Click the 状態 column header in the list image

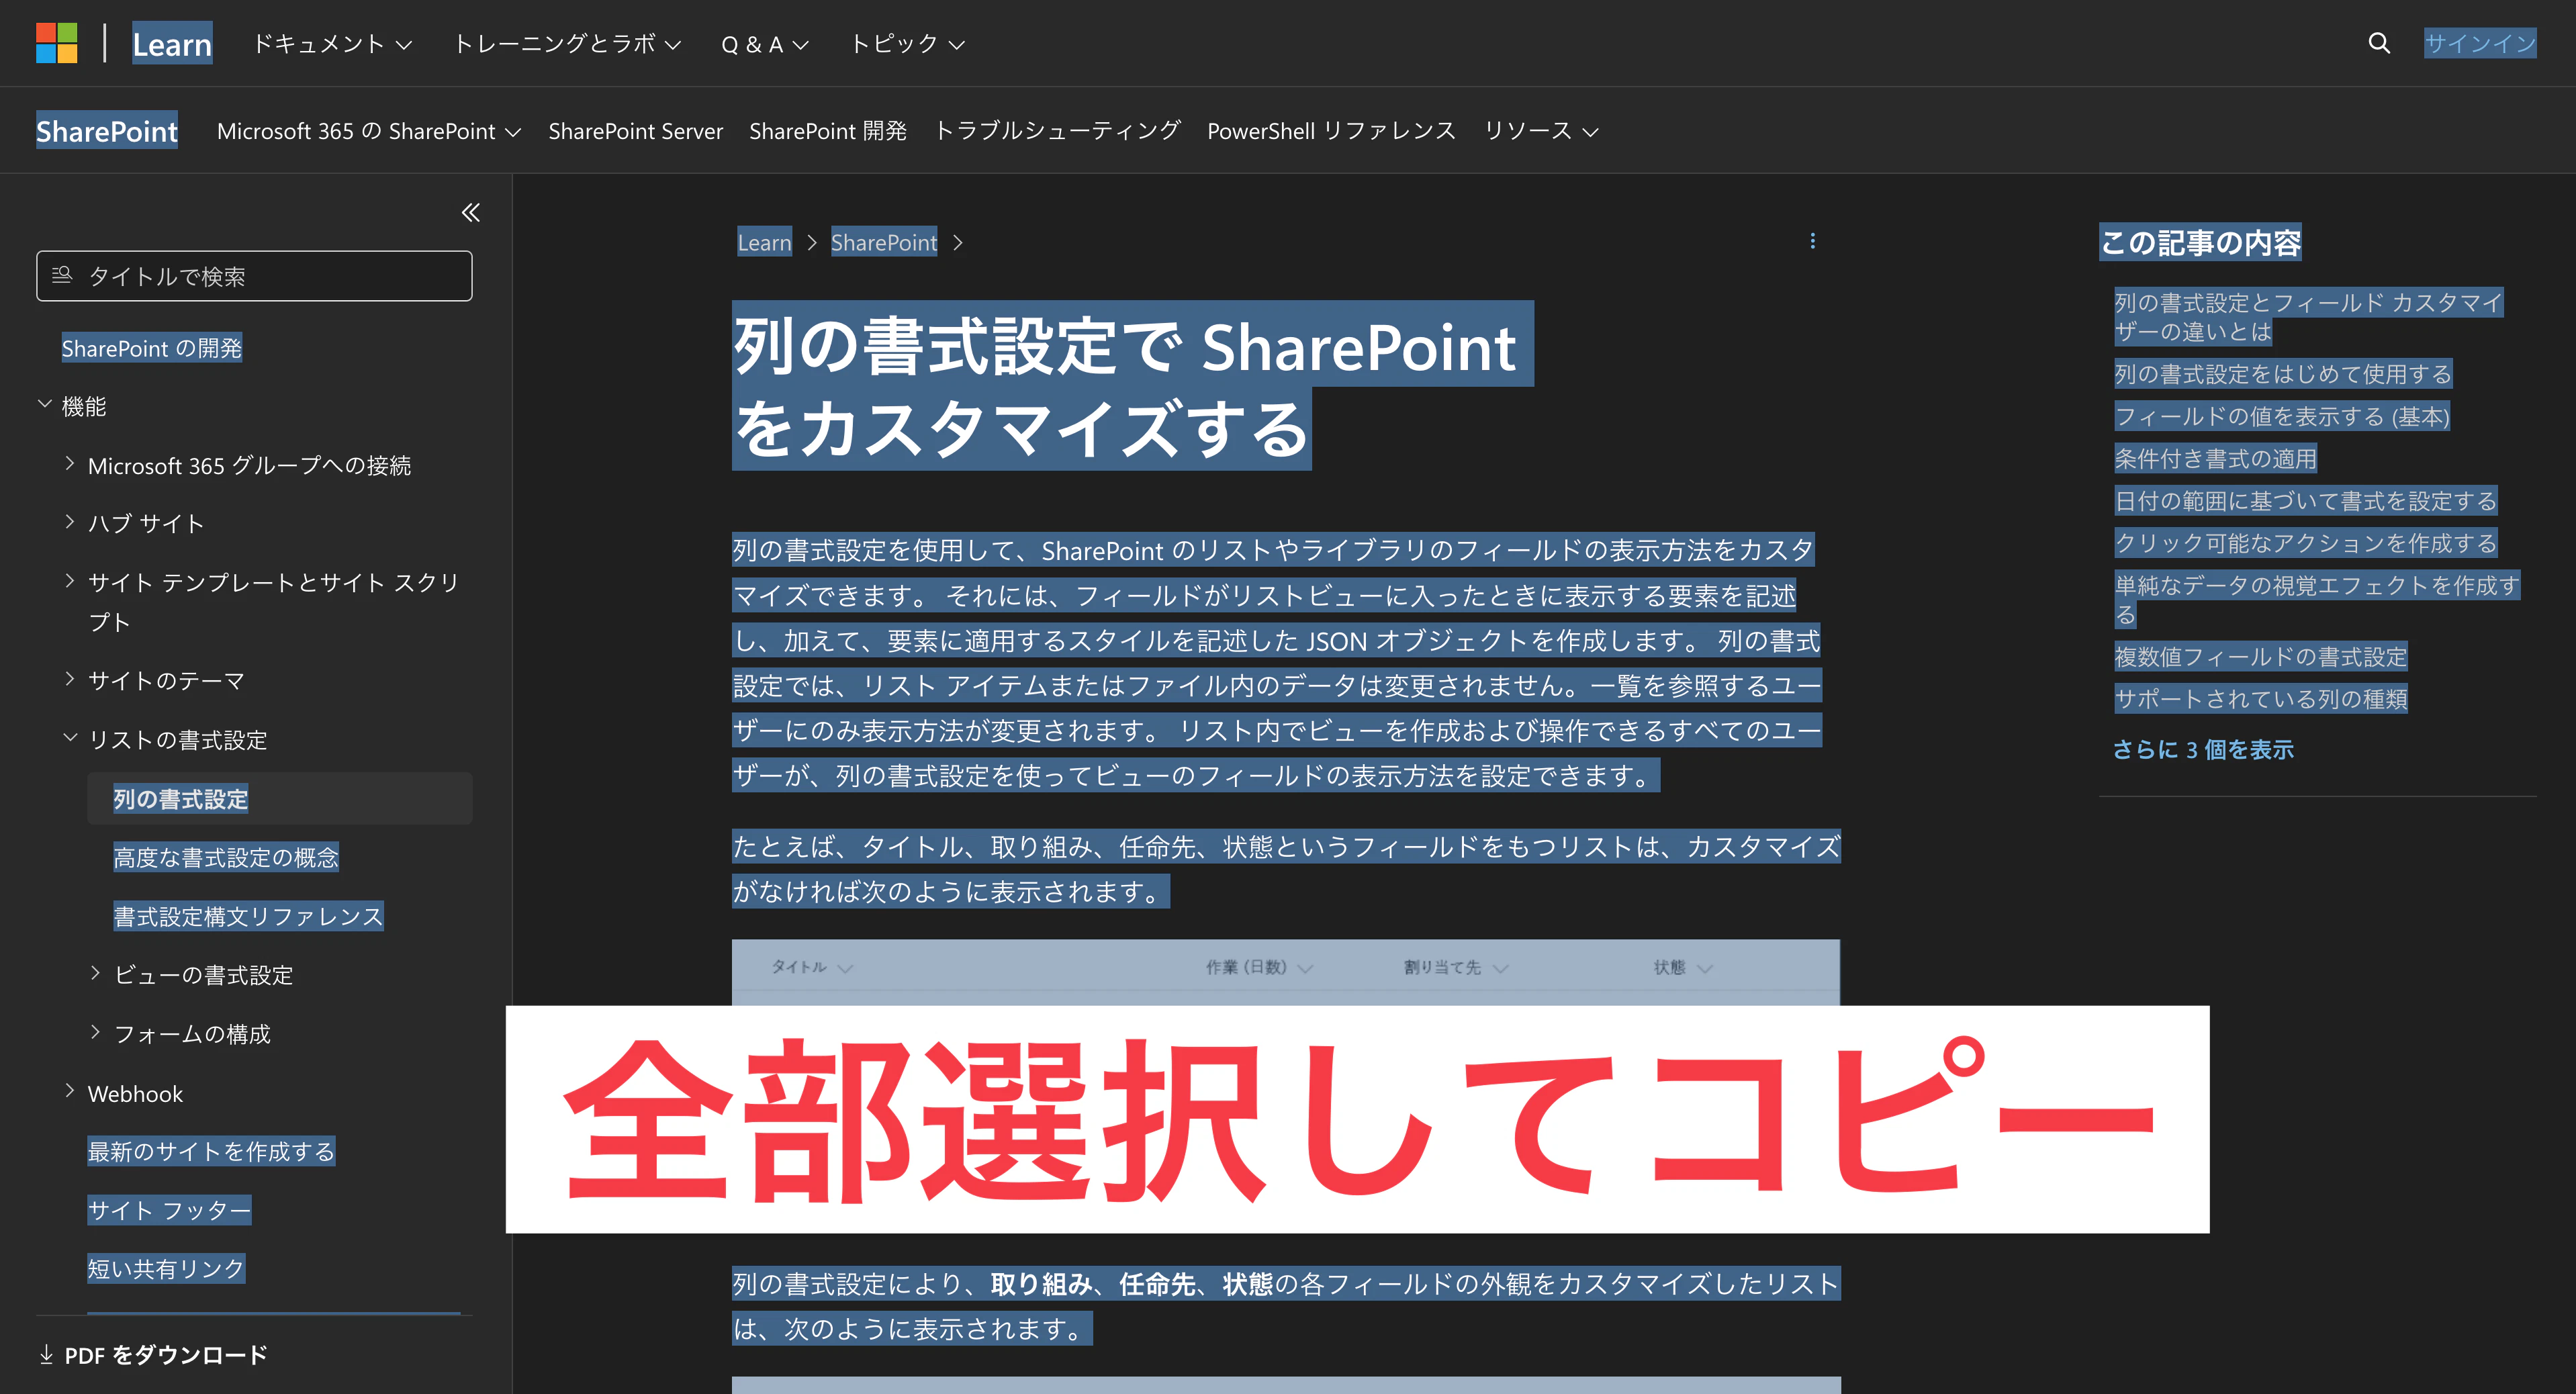(x=1682, y=967)
